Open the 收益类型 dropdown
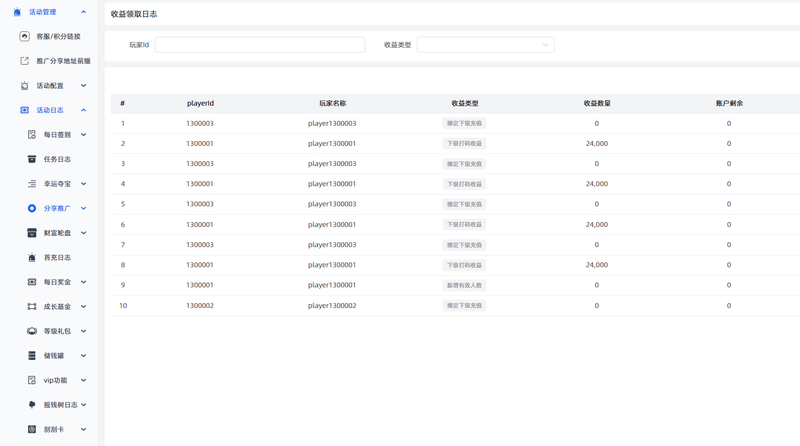 pos(486,45)
